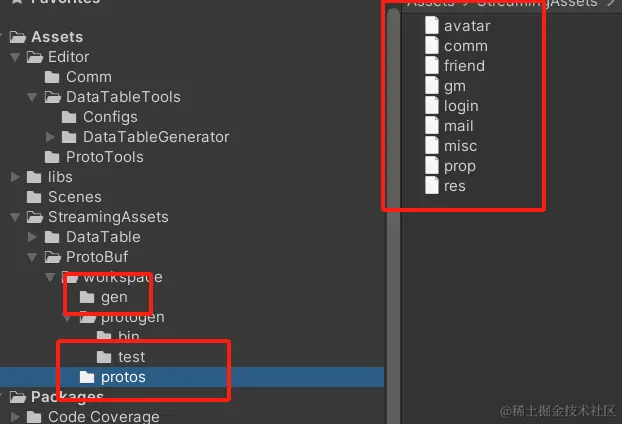Expand the libs folder arrow
Image resolution: width=622 pixels, height=424 pixels.
click(x=15, y=177)
